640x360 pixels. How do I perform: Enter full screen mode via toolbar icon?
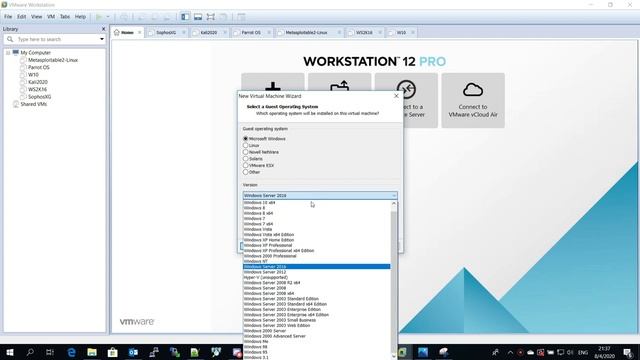coord(211,17)
